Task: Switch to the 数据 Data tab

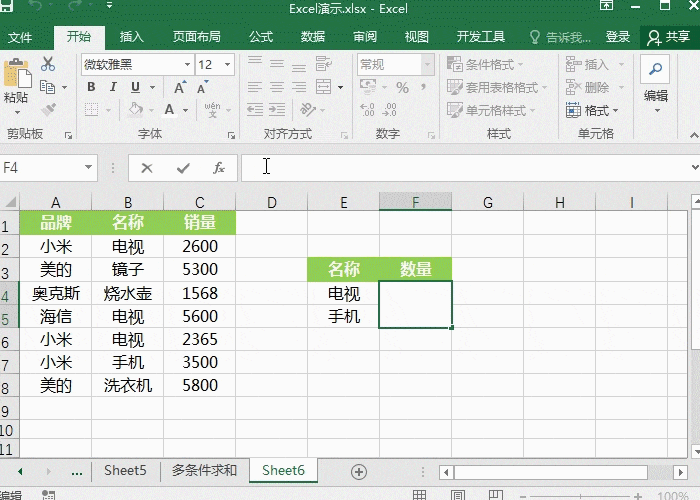Action: pyautogui.click(x=312, y=37)
